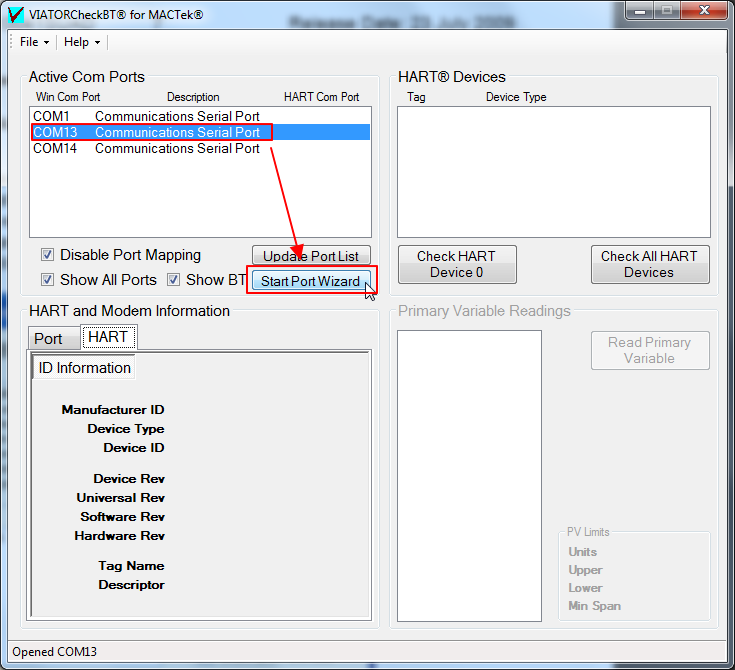Screen dimensions: 735x670
Task: Click the Min Span label in PV Limits
Action: pos(594,606)
